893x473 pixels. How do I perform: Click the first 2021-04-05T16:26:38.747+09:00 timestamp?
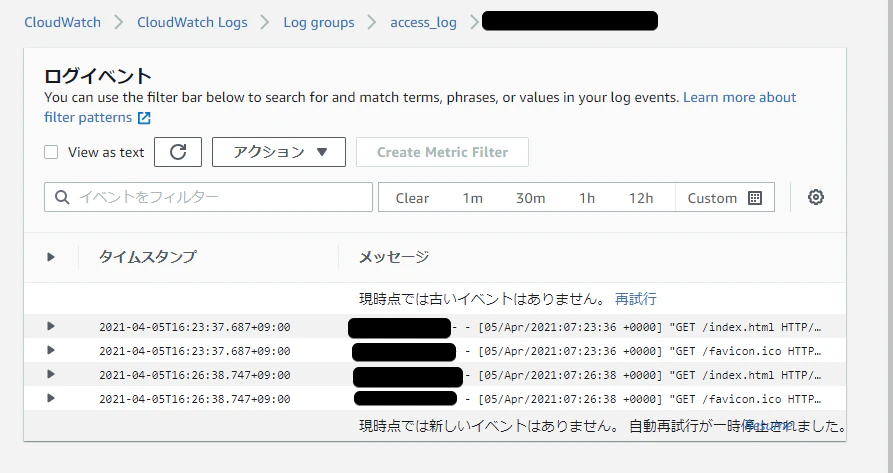point(195,375)
